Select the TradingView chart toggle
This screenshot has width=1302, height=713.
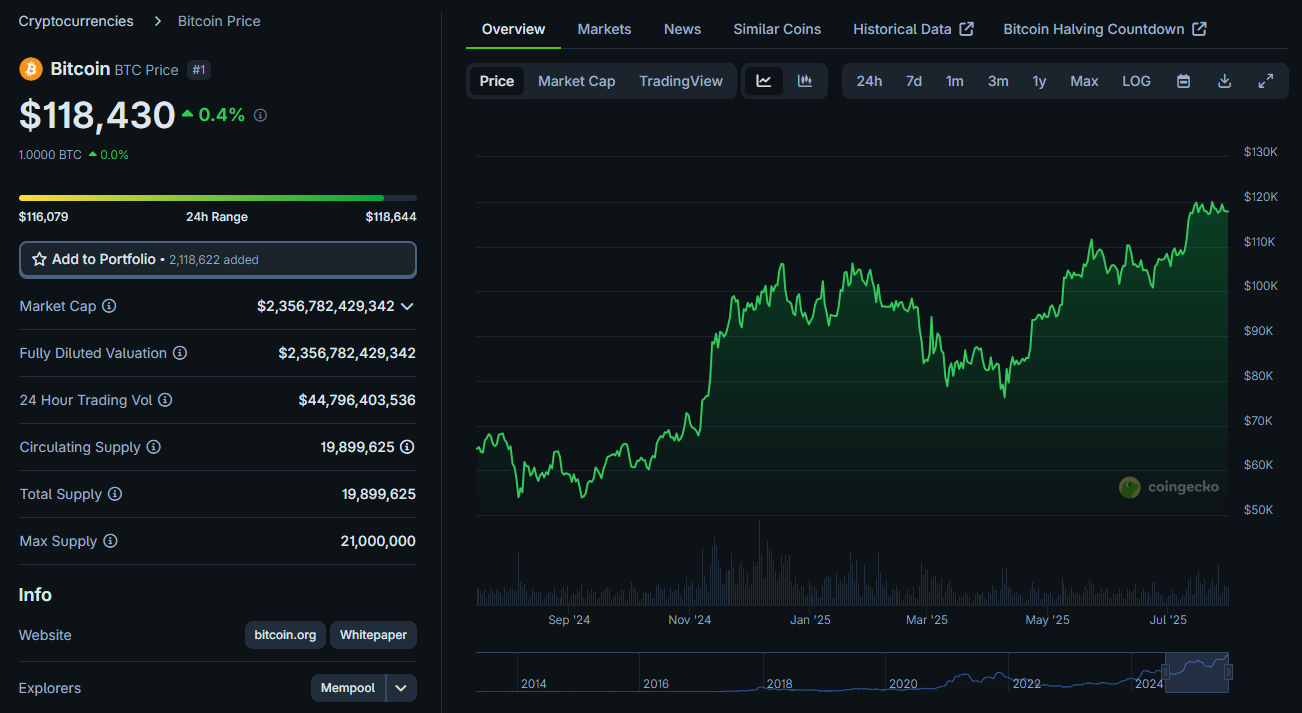[x=681, y=81]
